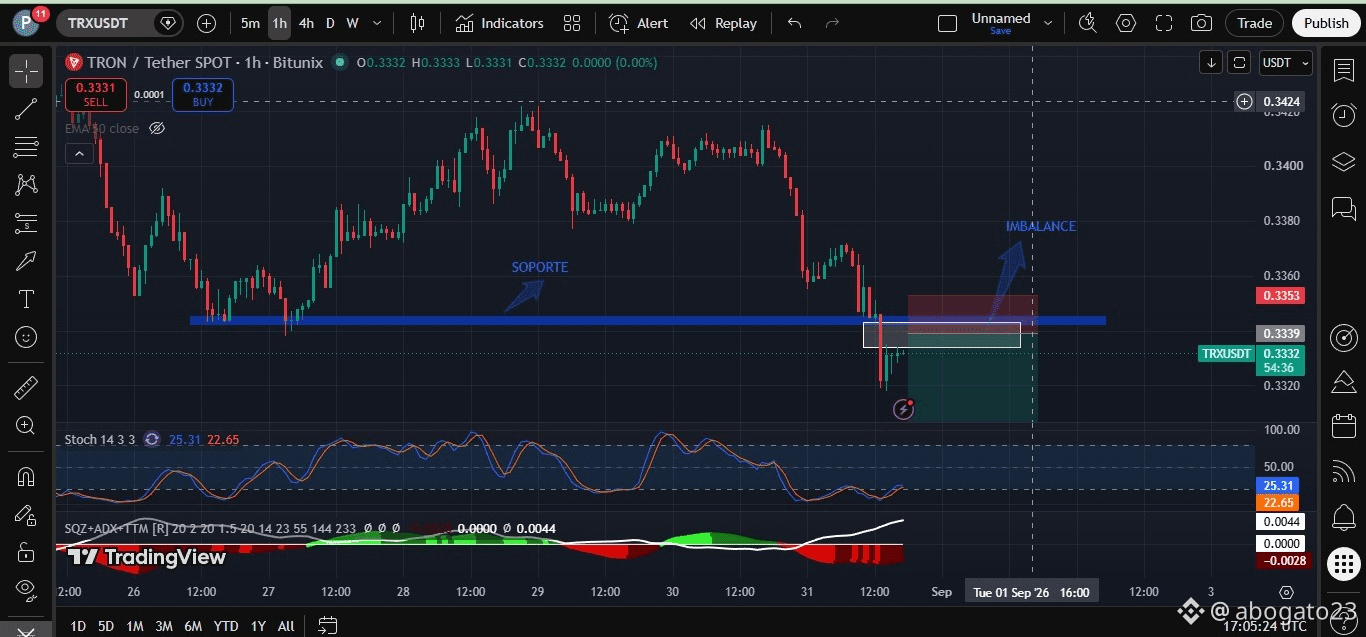Open the Fibonacci retracement tool group
Image resolution: width=1366 pixels, height=637 pixels.
(x=26, y=147)
